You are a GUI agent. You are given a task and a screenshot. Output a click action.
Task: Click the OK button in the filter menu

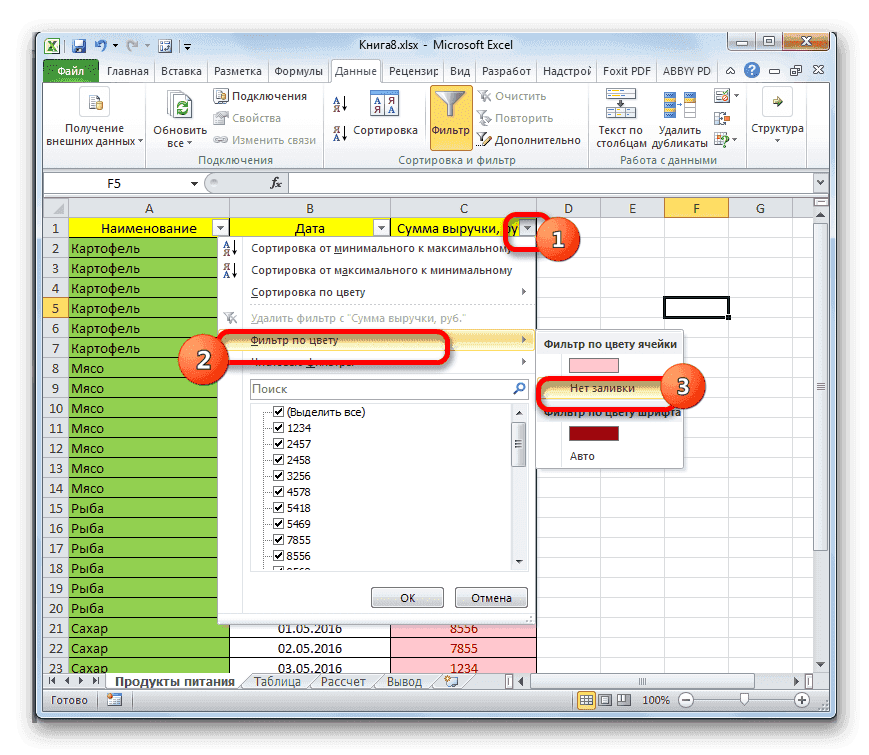pyautogui.click(x=407, y=597)
